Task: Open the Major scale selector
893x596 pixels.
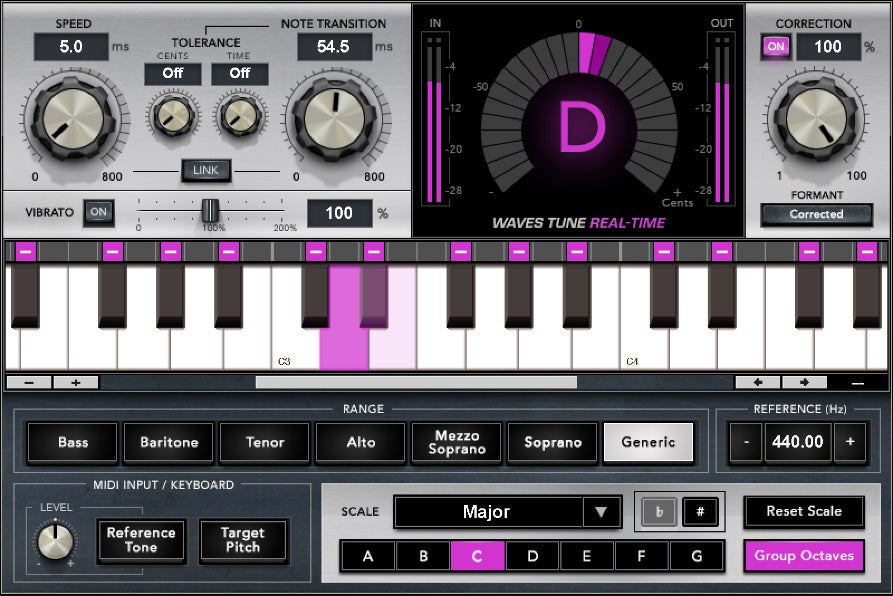Action: pyautogui.click(x=488, y=512)
